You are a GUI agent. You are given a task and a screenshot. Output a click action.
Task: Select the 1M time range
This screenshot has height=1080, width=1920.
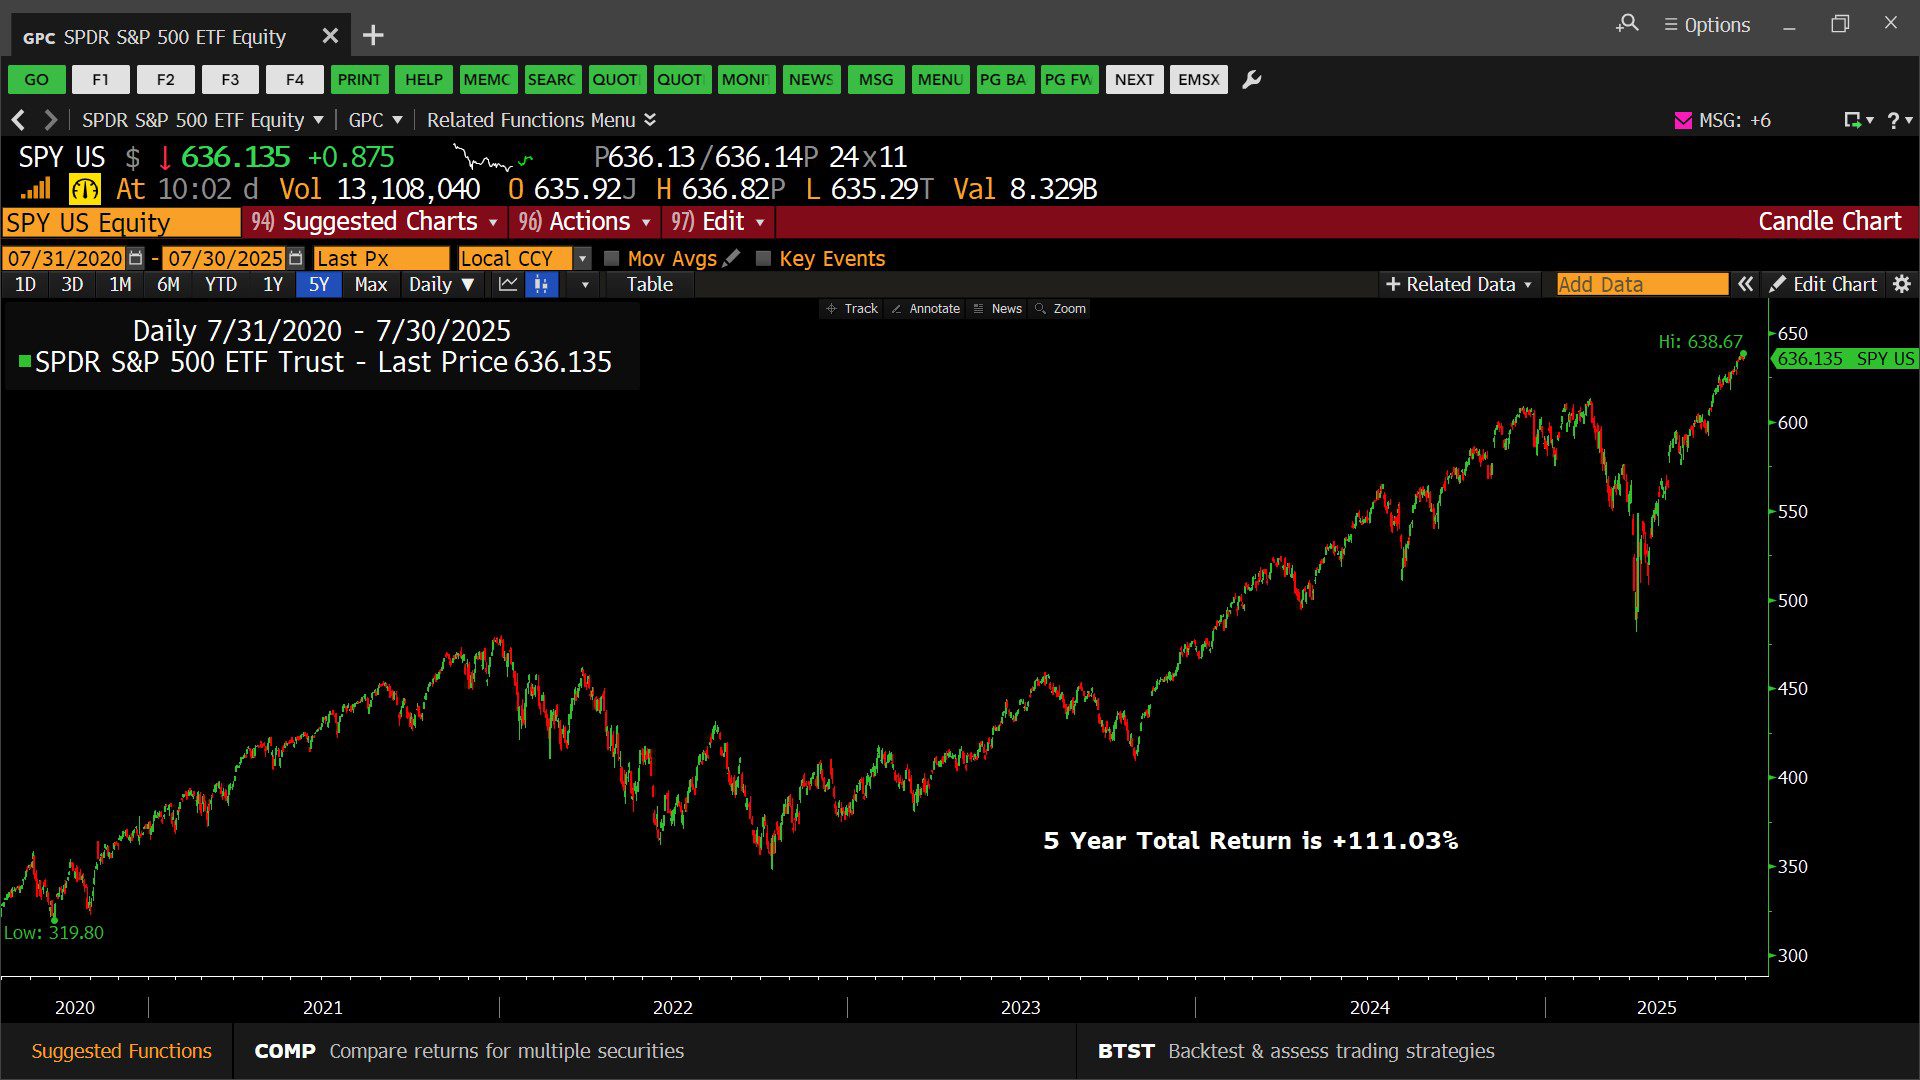pyautogui.click(x=120, y=284)
